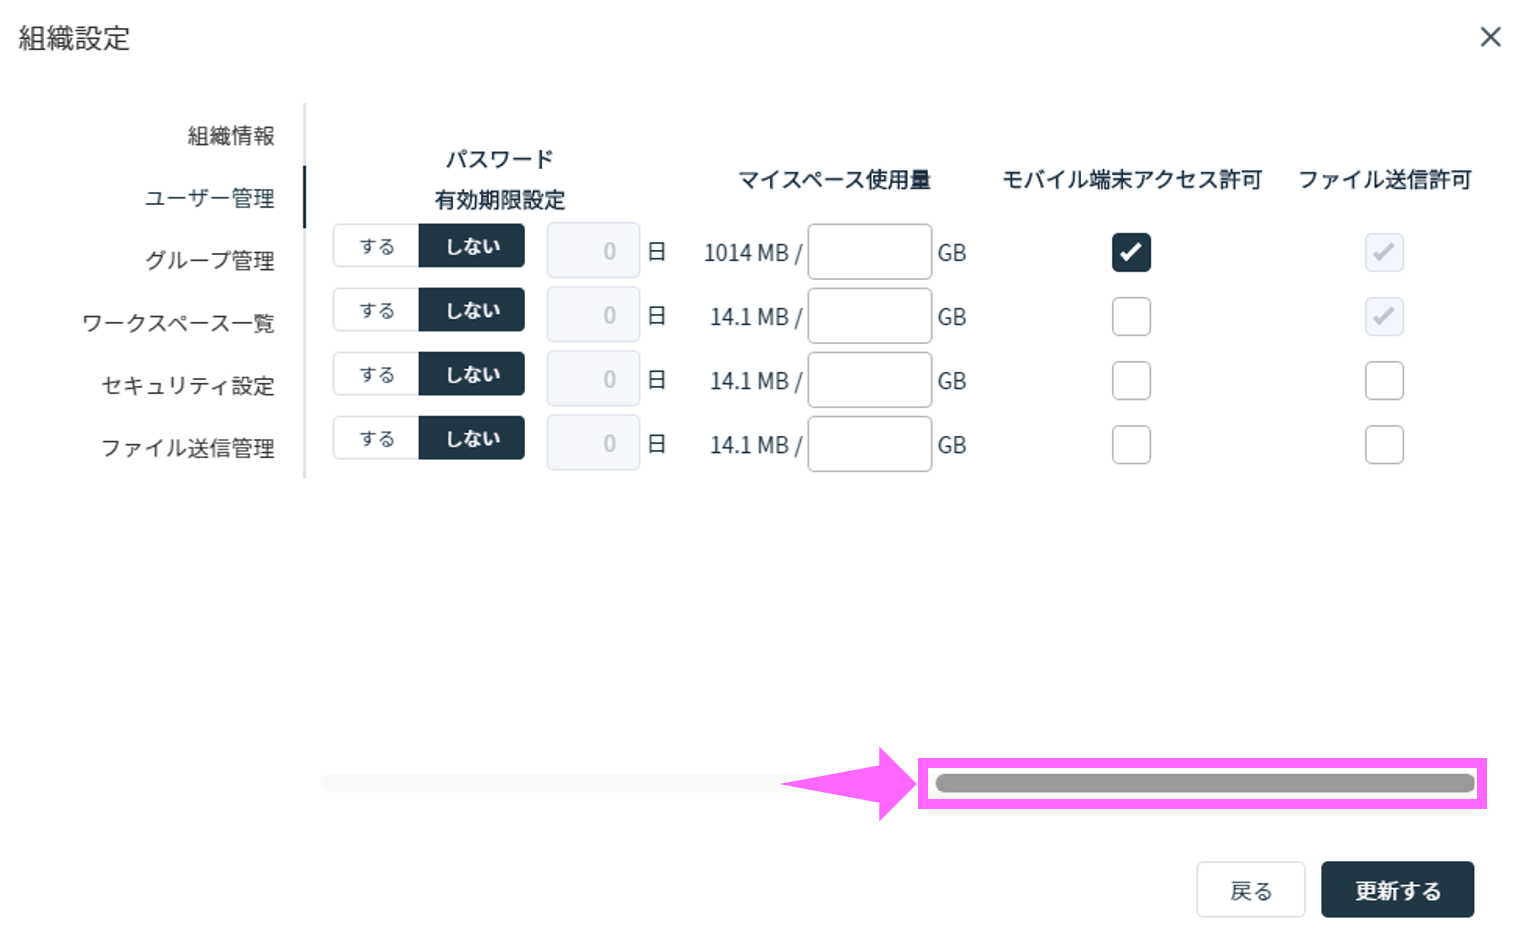Screen dimensions: 1526x941
Task: Keep しない selected on the last row
Action: point(471,437)
